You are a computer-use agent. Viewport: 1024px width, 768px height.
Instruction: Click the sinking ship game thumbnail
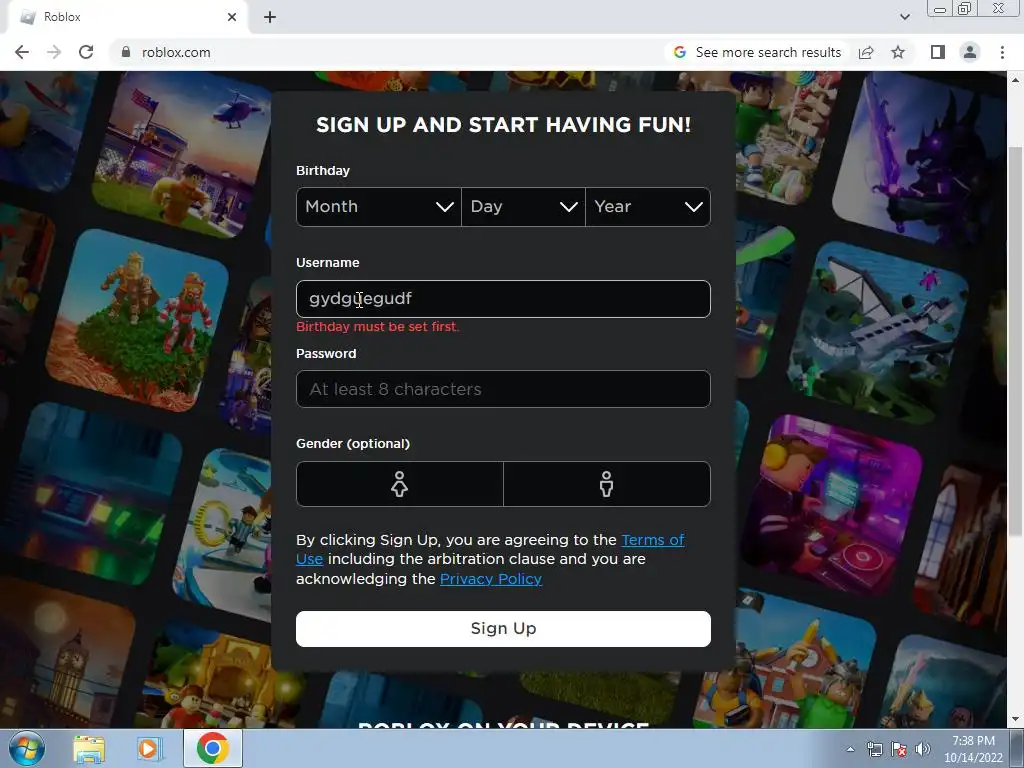(x=878, y=333)
